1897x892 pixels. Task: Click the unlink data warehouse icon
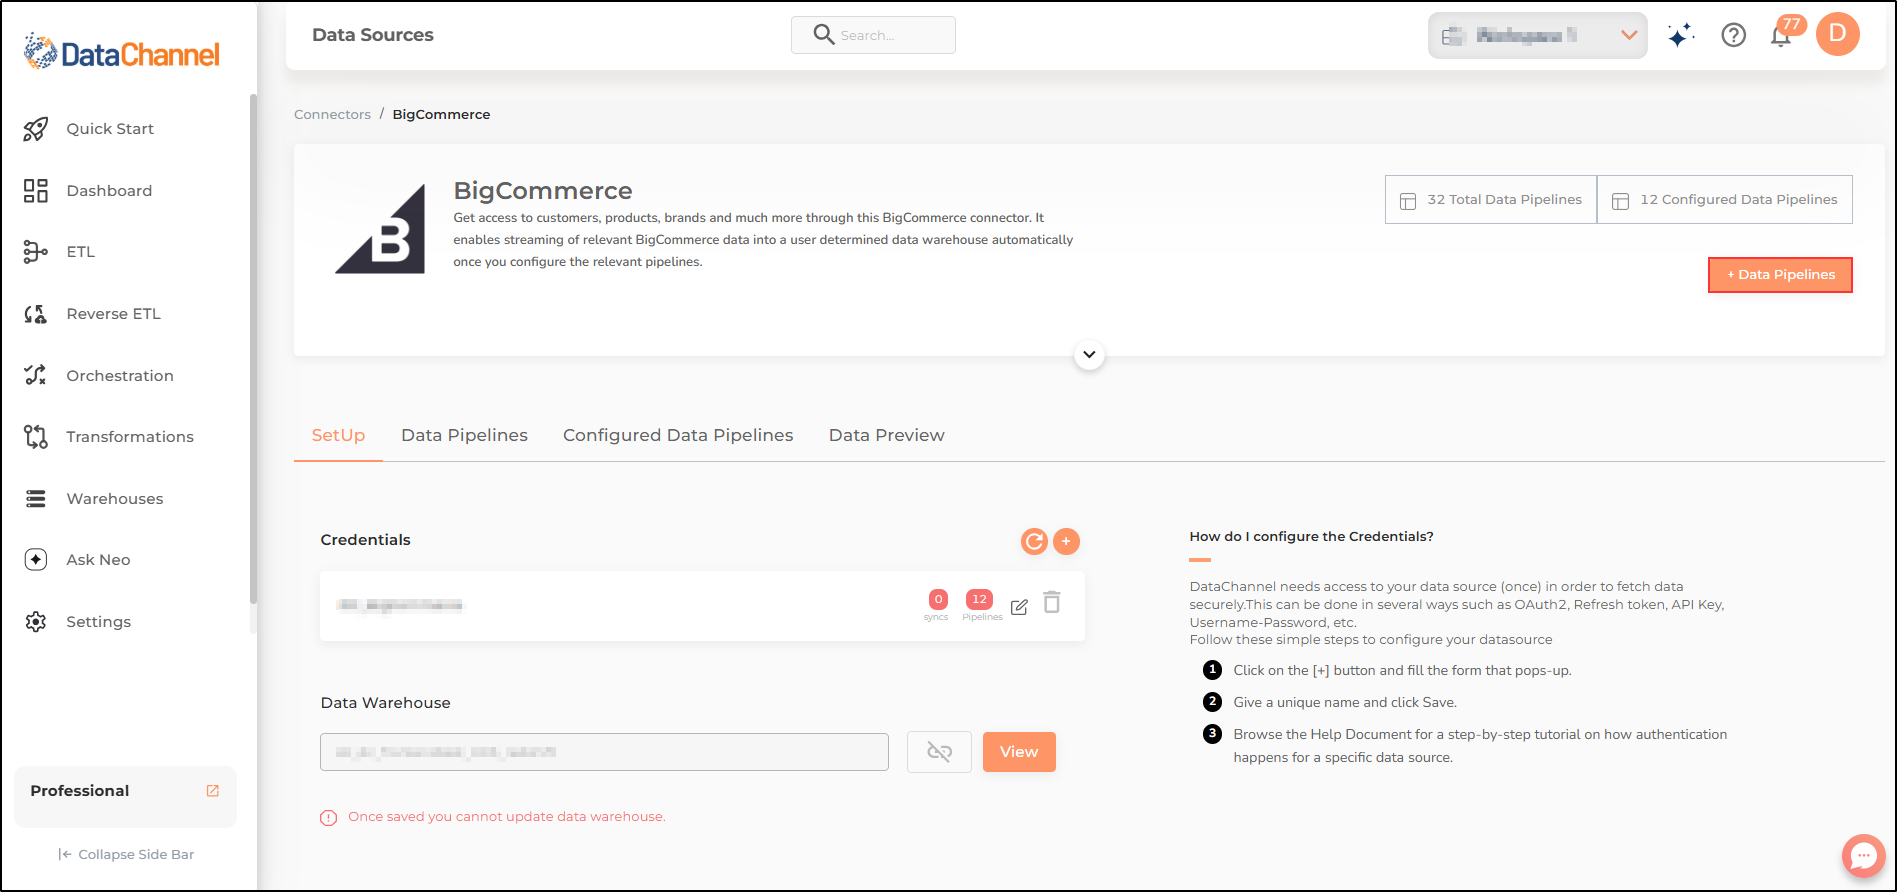pyautogui.click(x=939, y=752)
